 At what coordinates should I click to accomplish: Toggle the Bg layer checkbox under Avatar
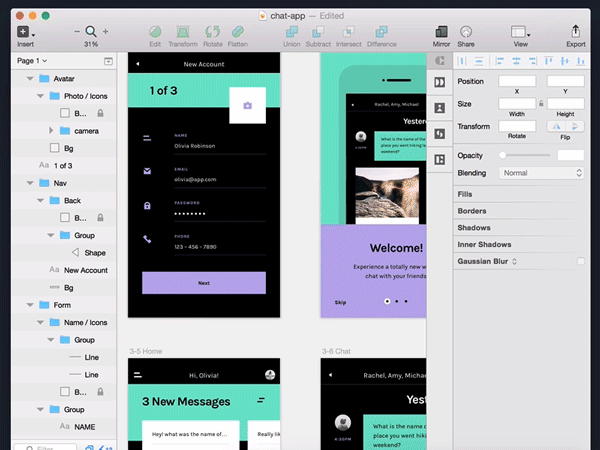[x=65, y=148]
